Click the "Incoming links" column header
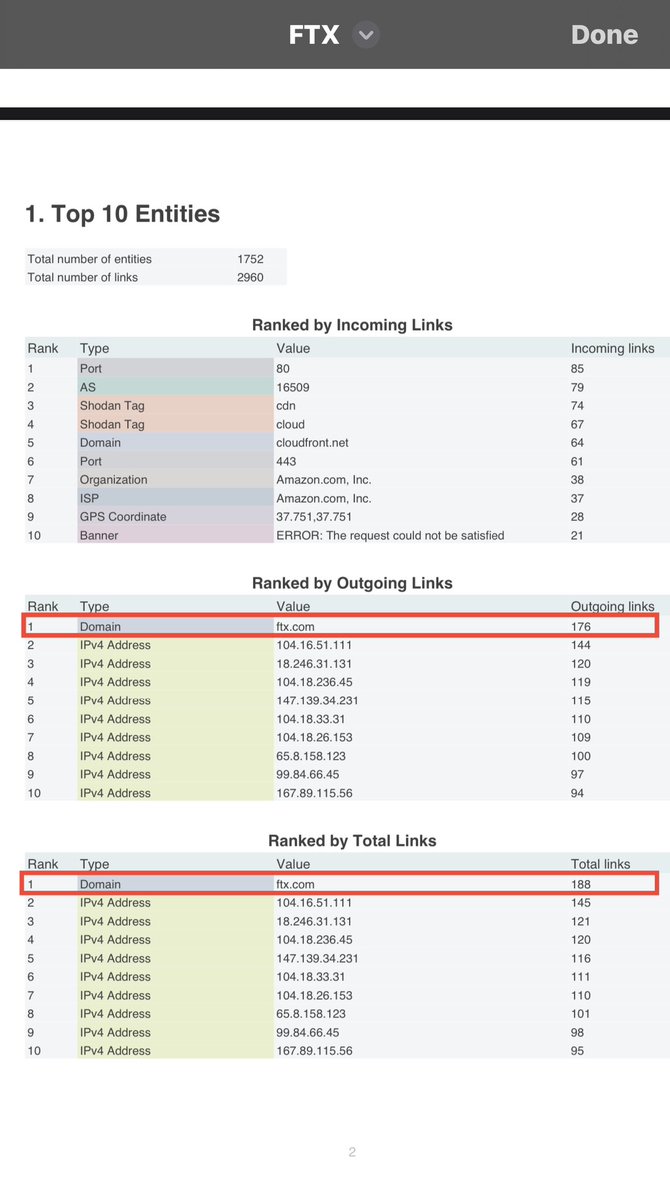 click(x=612, y=349)
